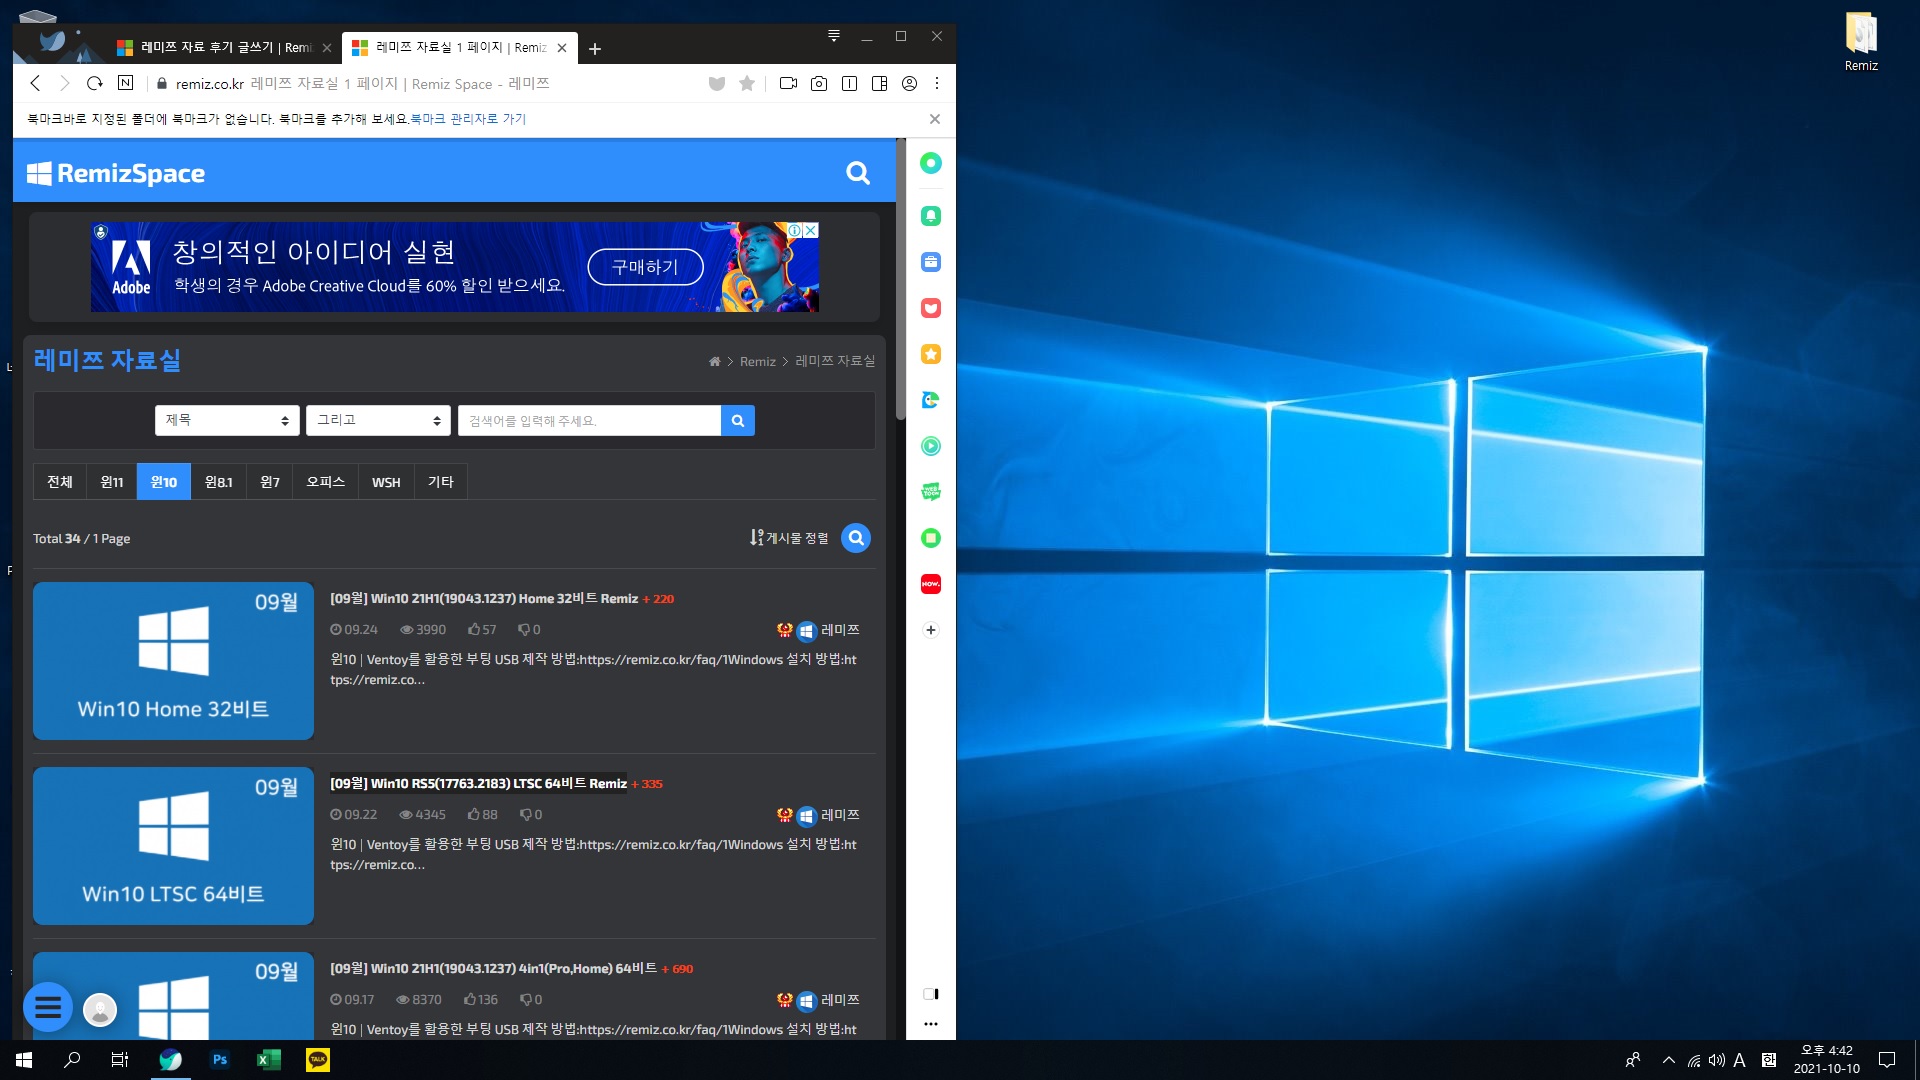Image resolution: width=1920 pixels, height=1080 pixels.
Task: Open the green ring icon atop the Whale sidebar
Action: point(930,163)
